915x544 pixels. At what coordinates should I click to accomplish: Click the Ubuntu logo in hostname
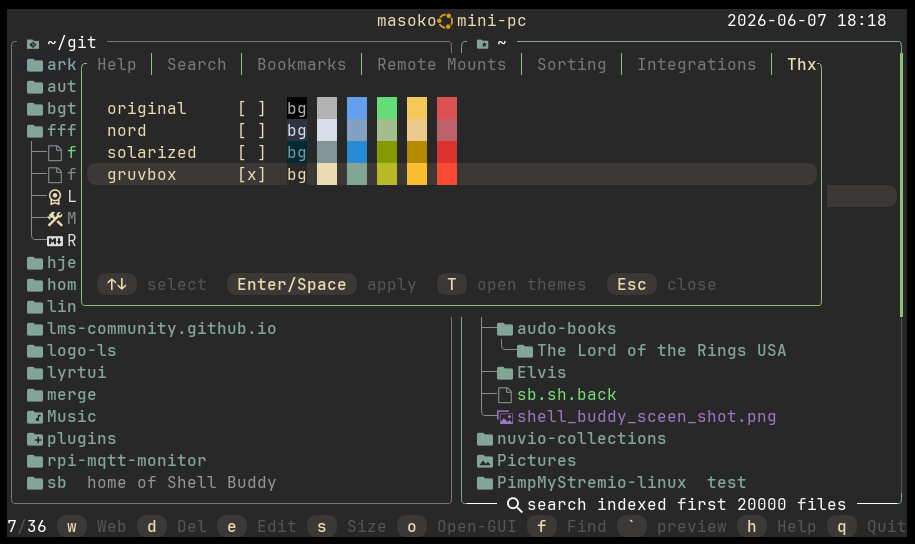coord(445,22)
